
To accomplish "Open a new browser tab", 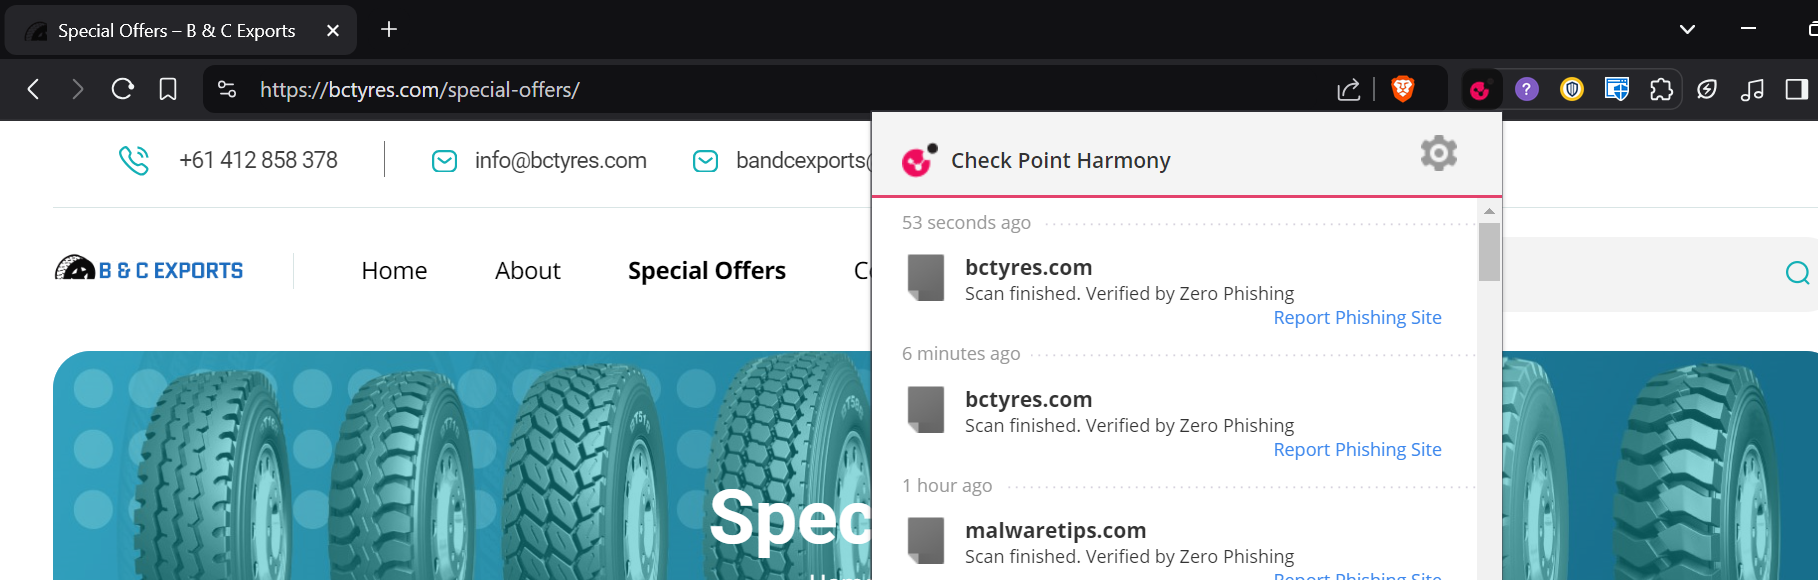I will coord(389,30).
